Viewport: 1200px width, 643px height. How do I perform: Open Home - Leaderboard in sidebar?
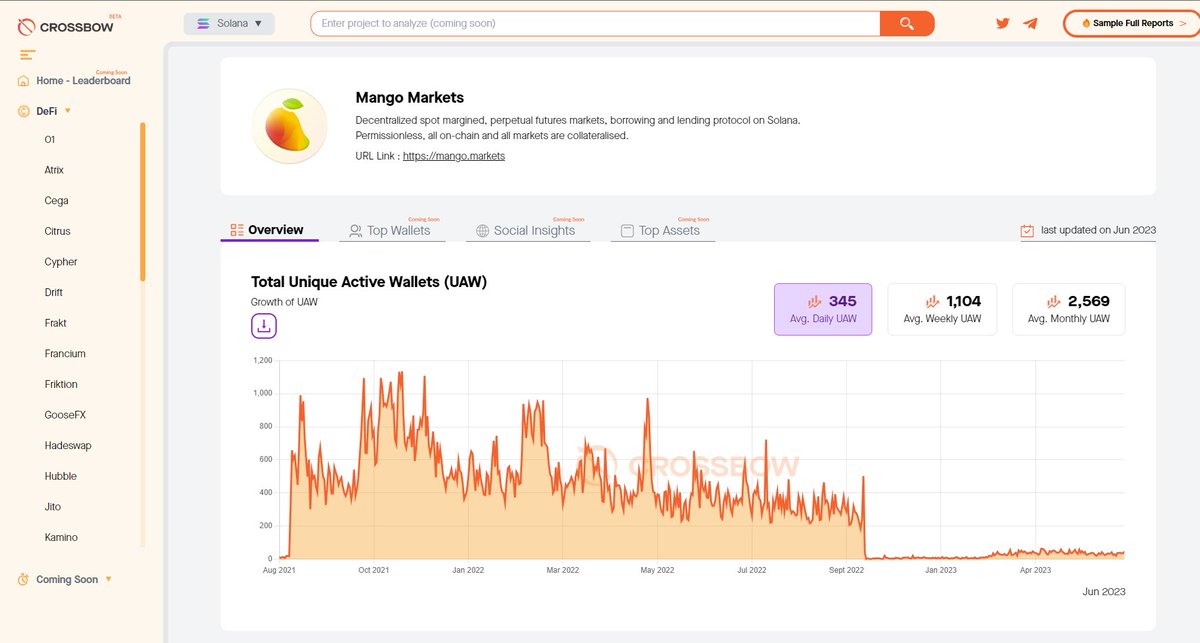point(83,81)
